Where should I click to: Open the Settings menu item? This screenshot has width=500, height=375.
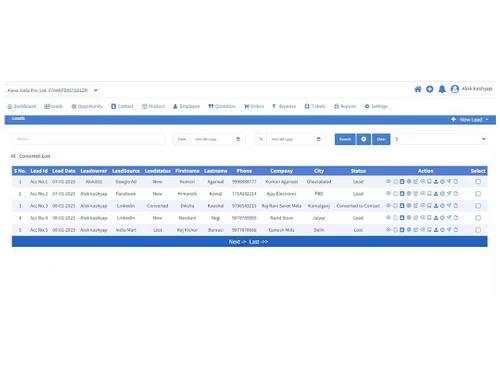(x=376, y=106)
